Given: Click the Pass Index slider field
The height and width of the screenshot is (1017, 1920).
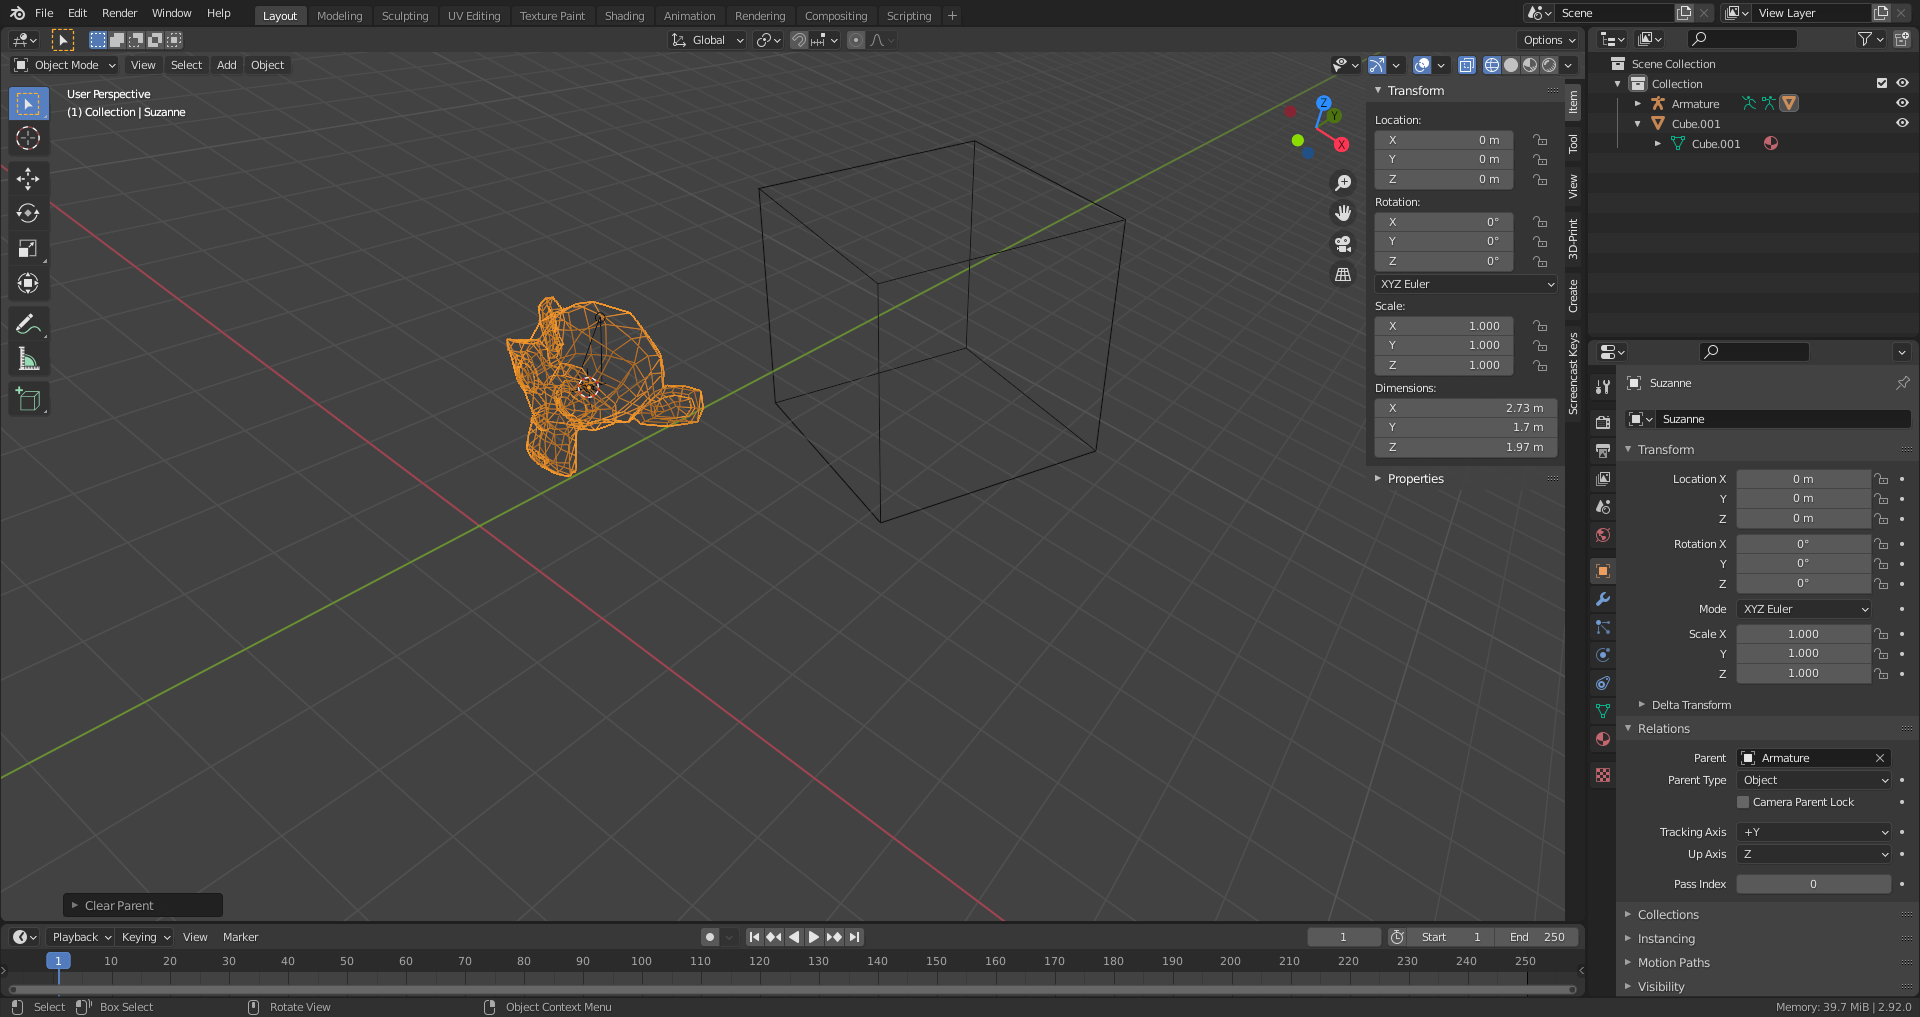Looking at the screenshot, I should [x=1814, y=884].
